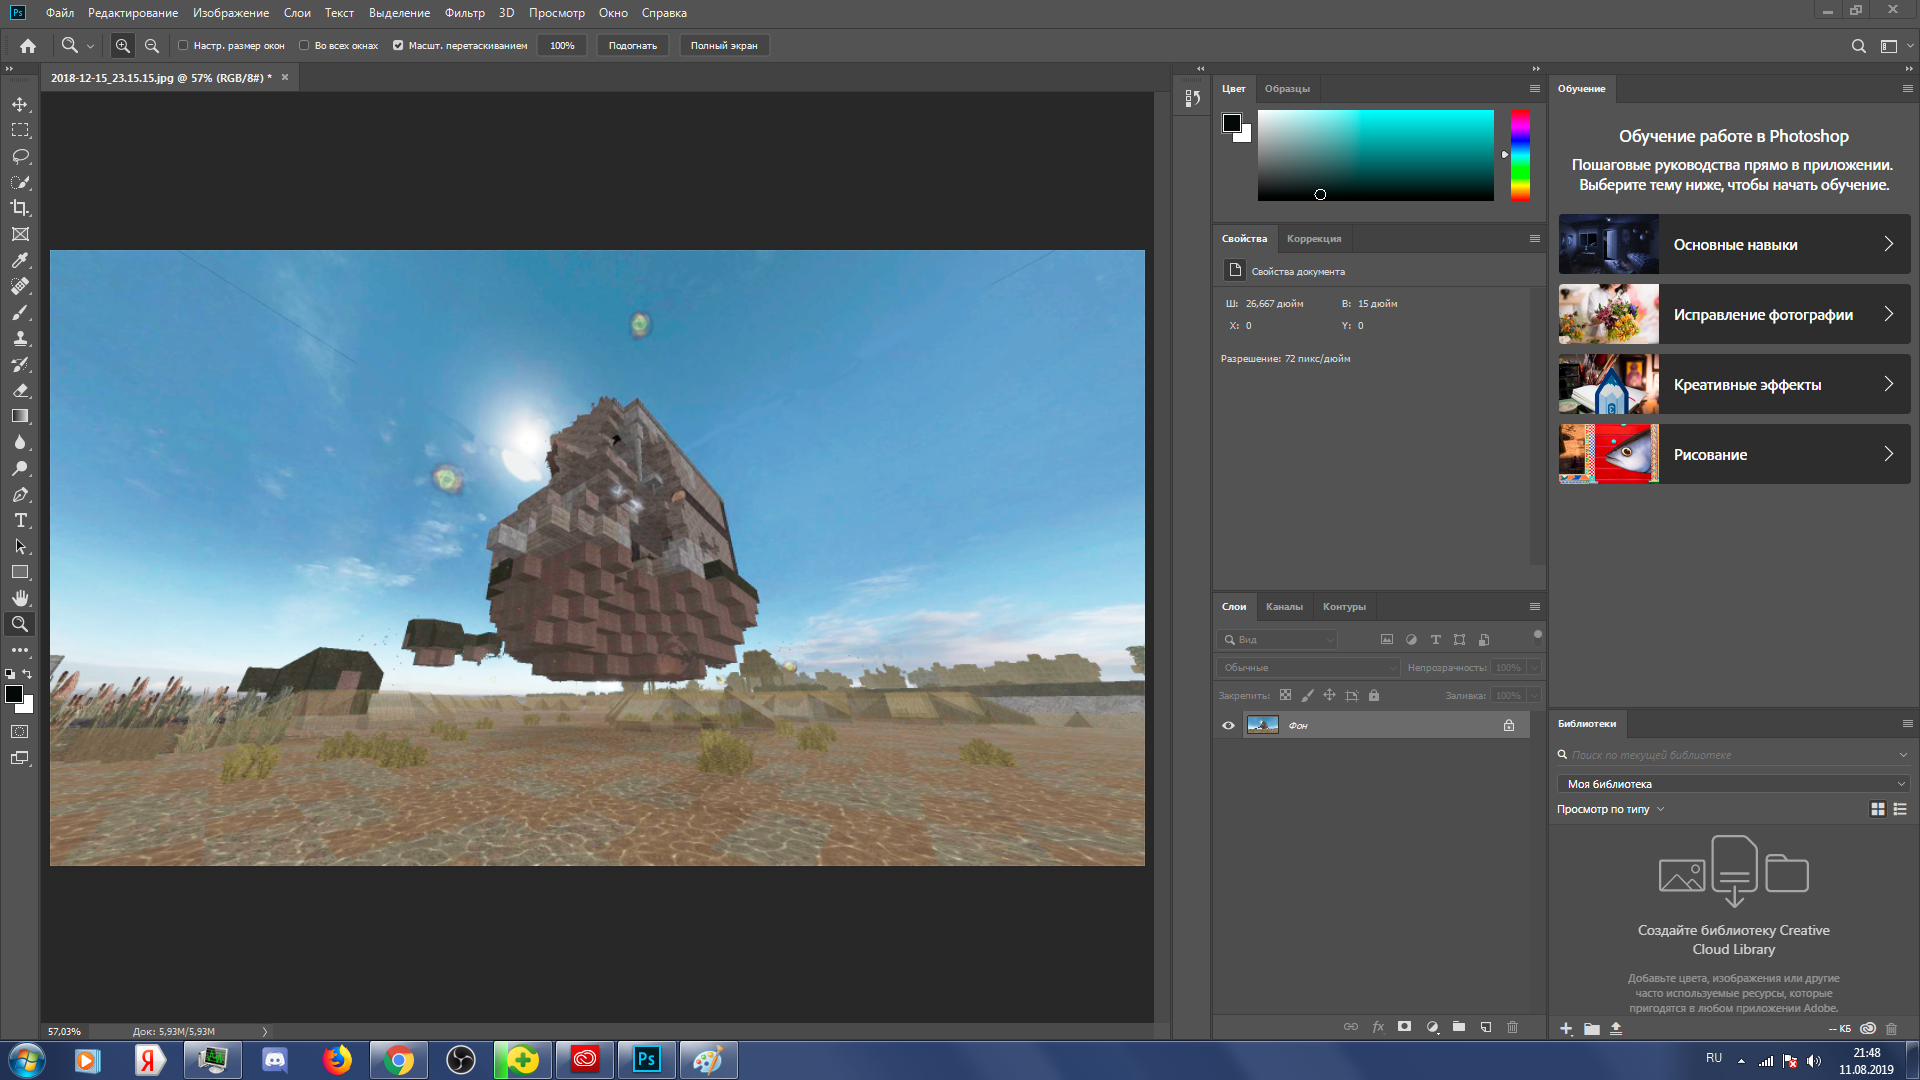This screenshot has height=1080, width=1920.
Task: Select the Gradient tool
Action: 20,416
